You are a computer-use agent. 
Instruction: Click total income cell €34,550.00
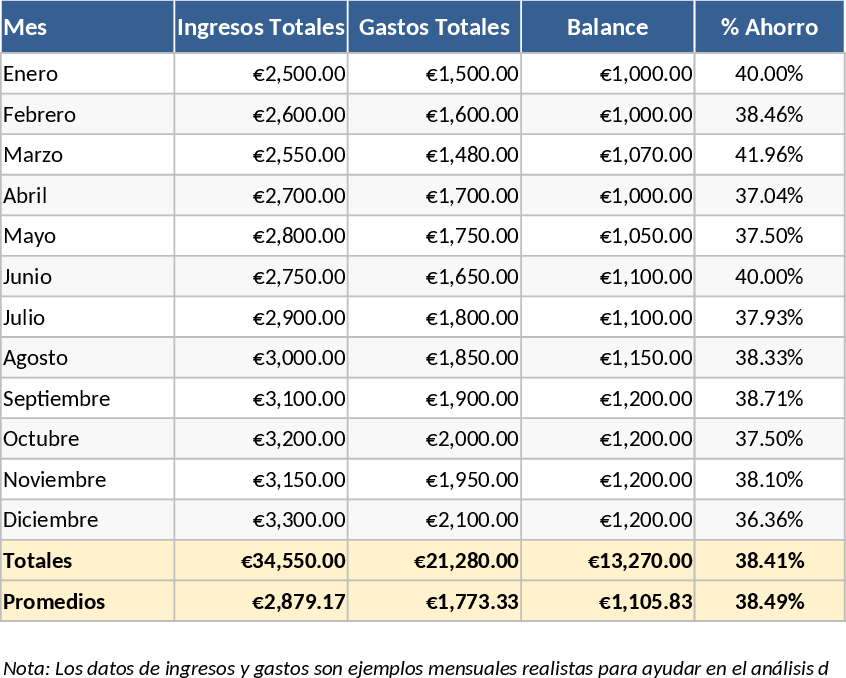261,561
